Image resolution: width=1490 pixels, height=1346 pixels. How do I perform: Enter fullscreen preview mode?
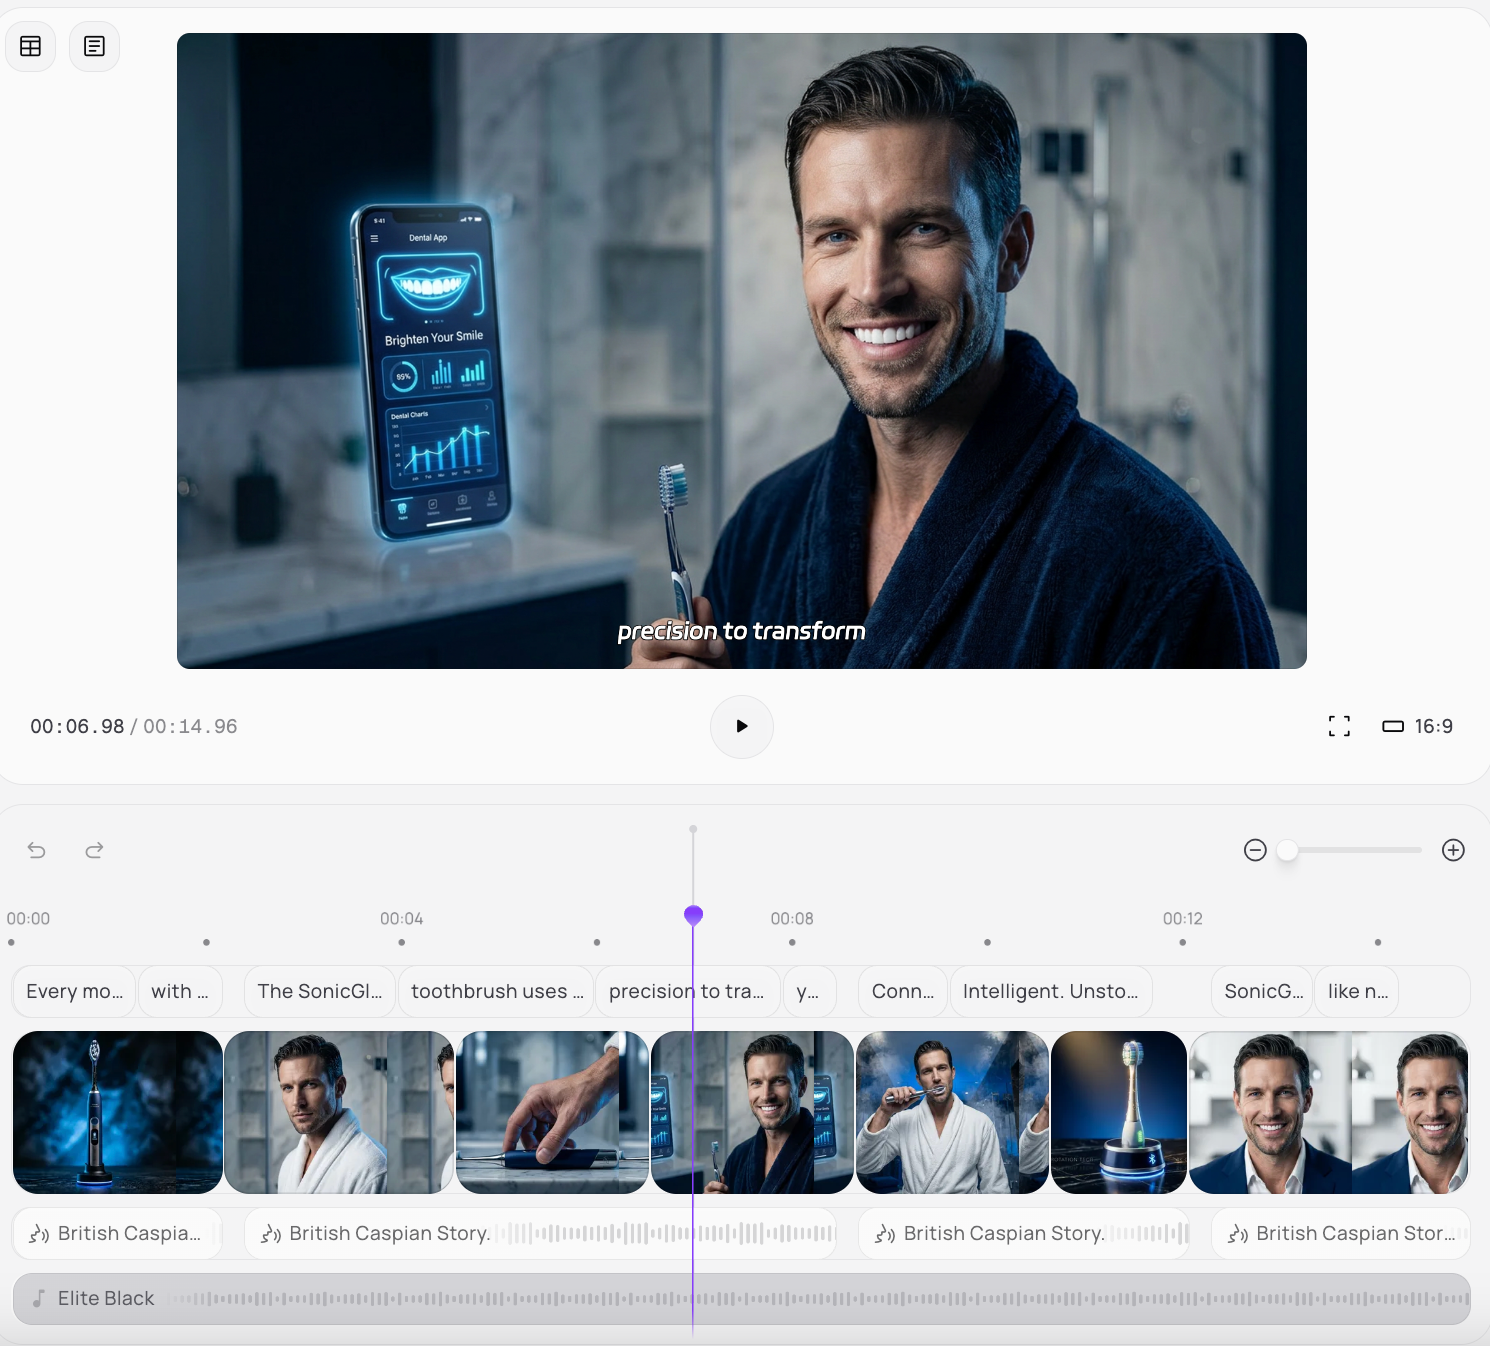click(1339, 726)
